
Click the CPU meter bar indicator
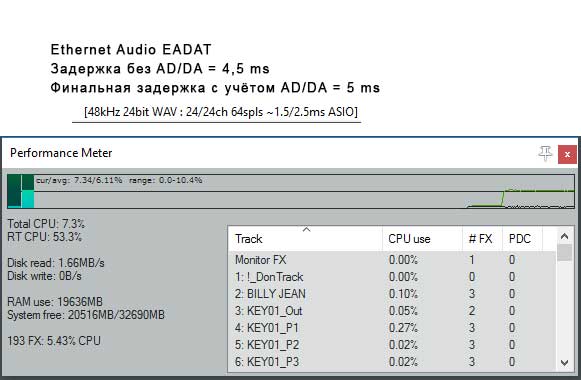[x=21, y=191]
